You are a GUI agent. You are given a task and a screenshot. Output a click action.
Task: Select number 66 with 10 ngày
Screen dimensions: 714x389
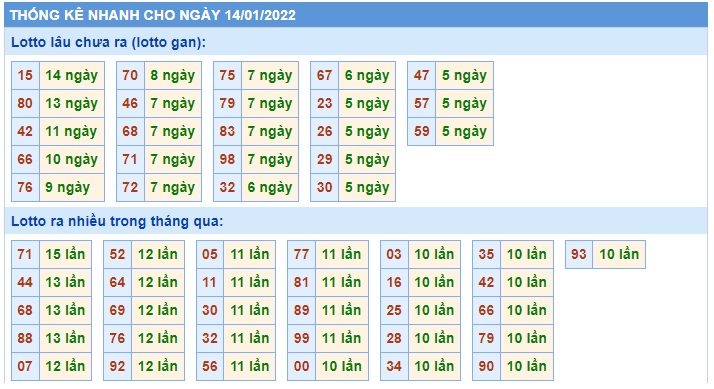pos(26,159)
